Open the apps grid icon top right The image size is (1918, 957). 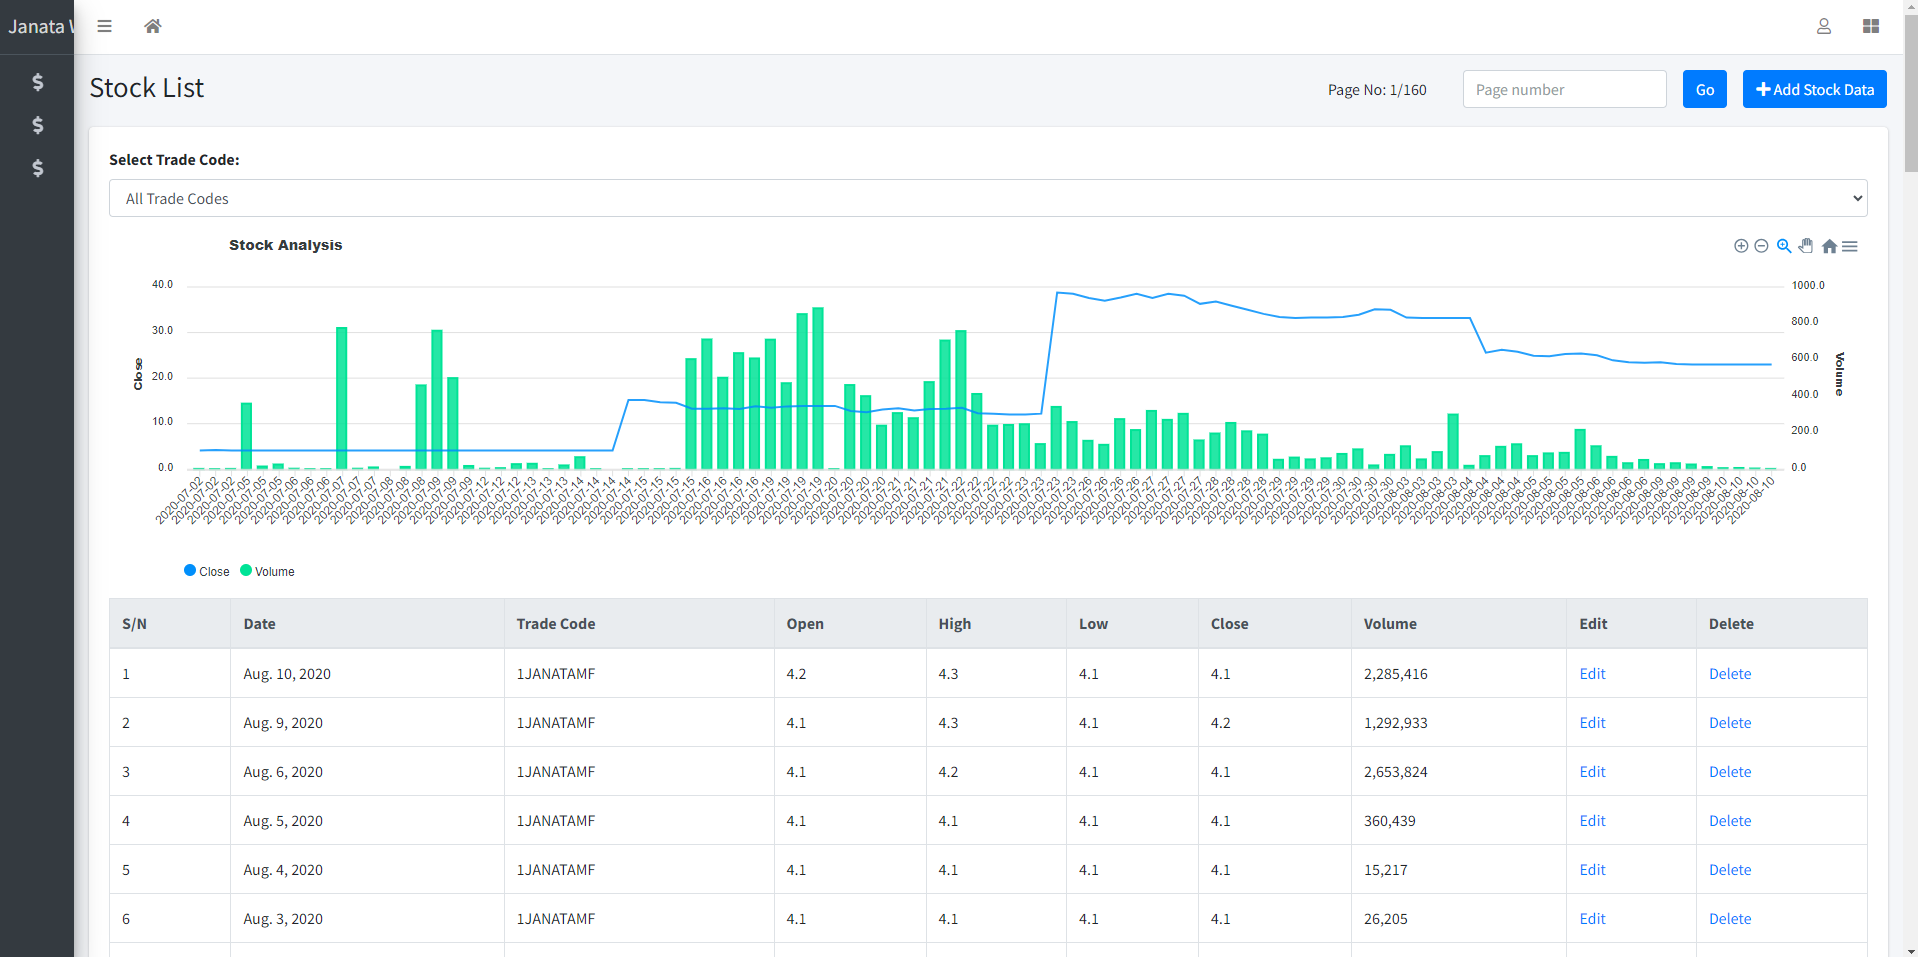[x=1871, y=26]
